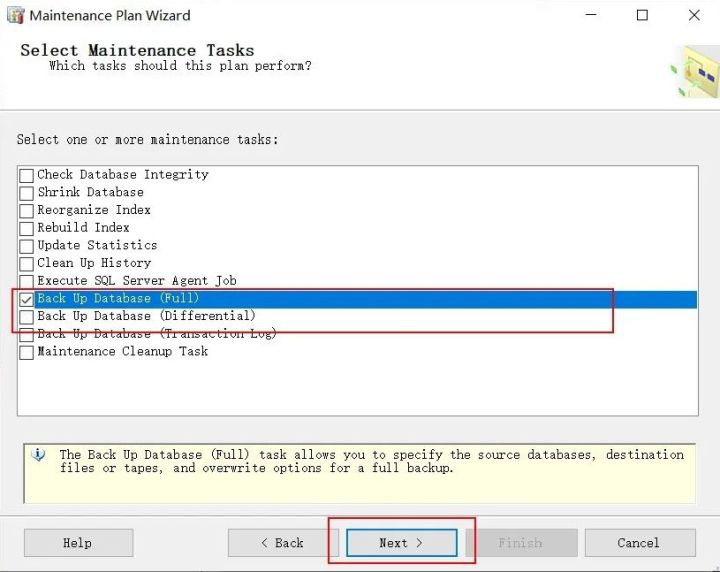720x572 pixels.
Task: Check Execute SQL Server Agent Job
Action: coord(27,282)
